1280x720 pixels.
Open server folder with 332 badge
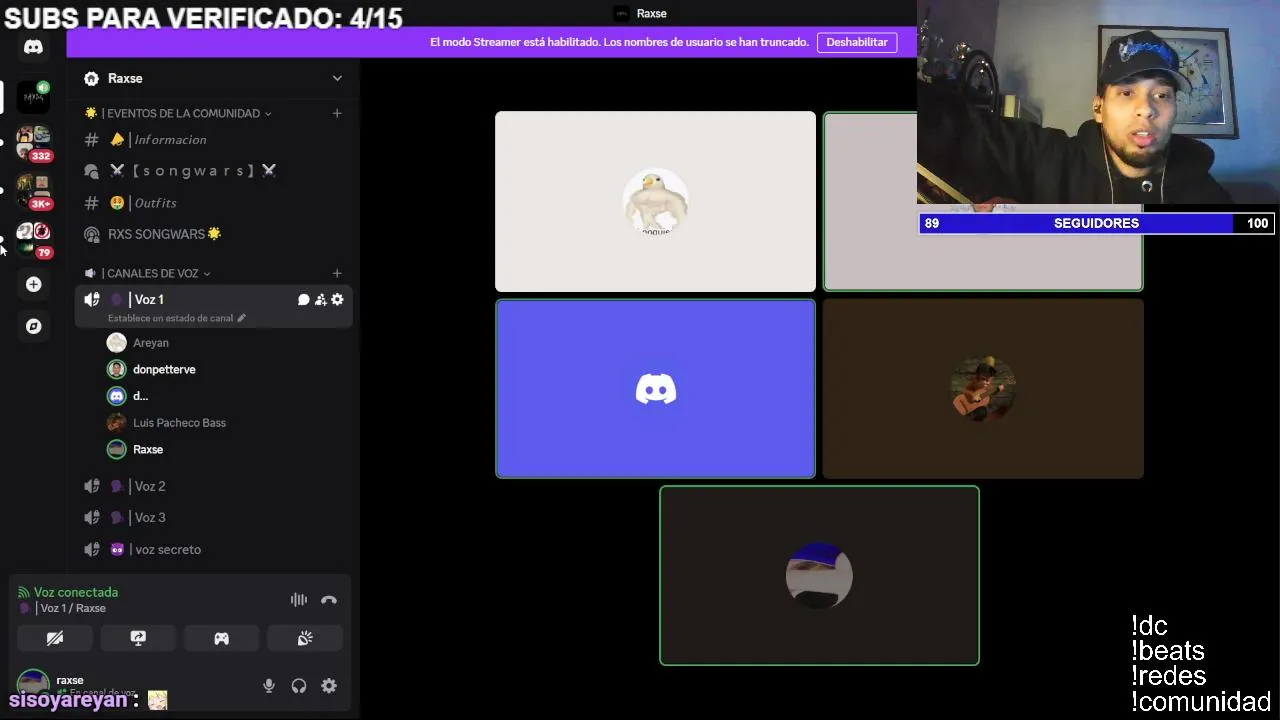coord(33,143)
